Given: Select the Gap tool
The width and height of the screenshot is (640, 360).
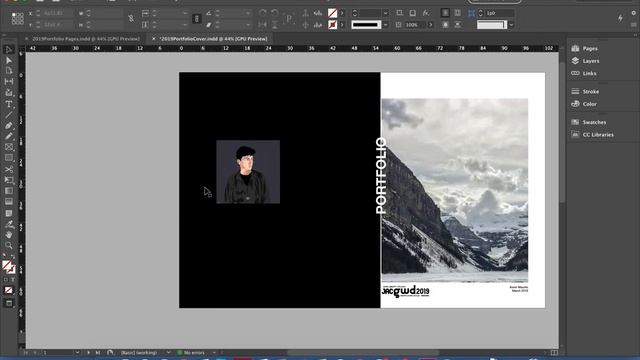Looking at the screenshot, I should click(9, 82).
